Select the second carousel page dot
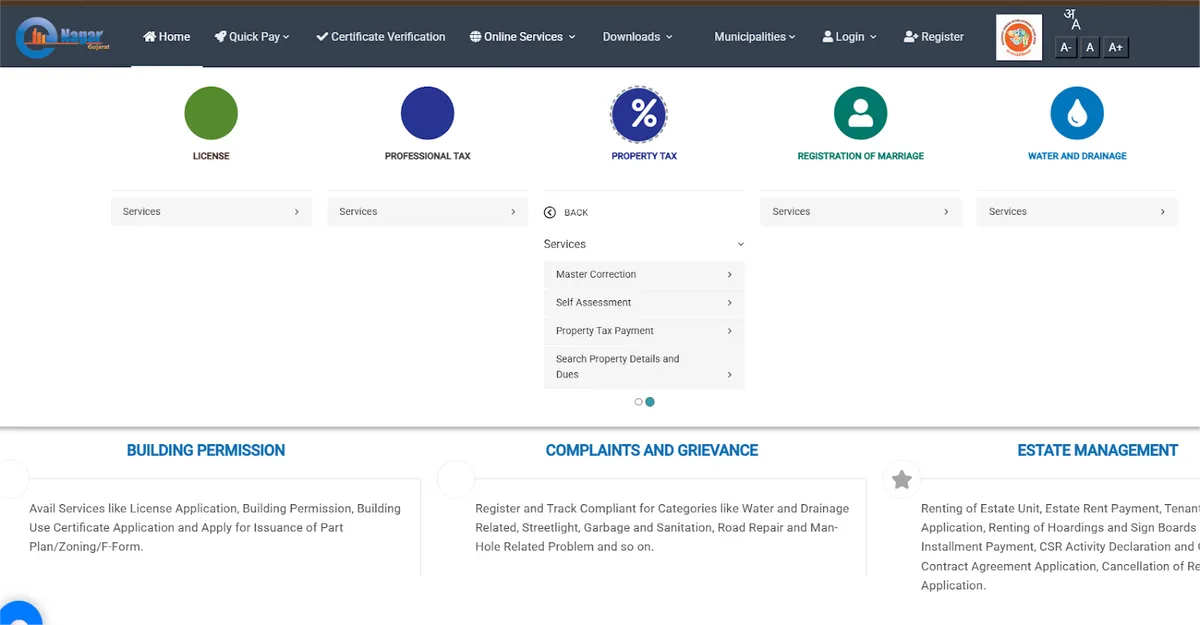The width and height of the screenshot is (1200, 625). click(650, 402)
